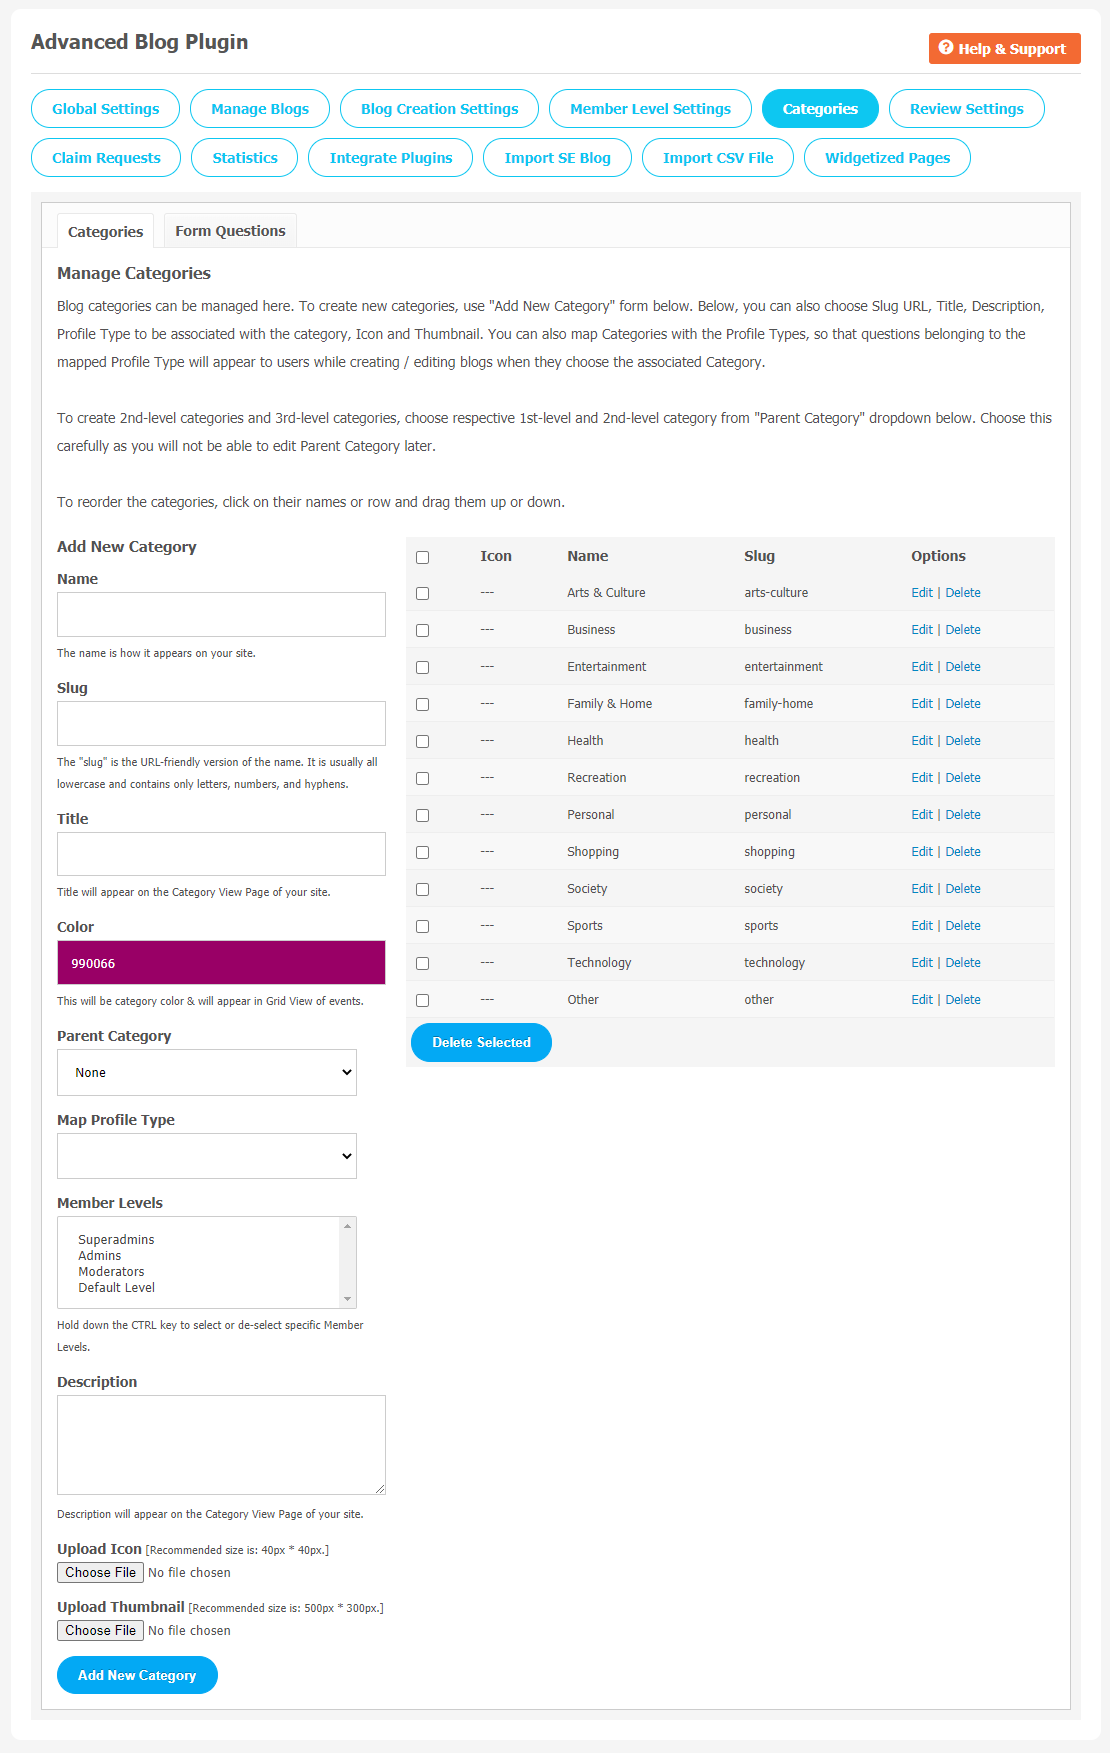Expand the Map Profile Type dropdown
Screen dimensions: 1110x1753
[207, 1156]
